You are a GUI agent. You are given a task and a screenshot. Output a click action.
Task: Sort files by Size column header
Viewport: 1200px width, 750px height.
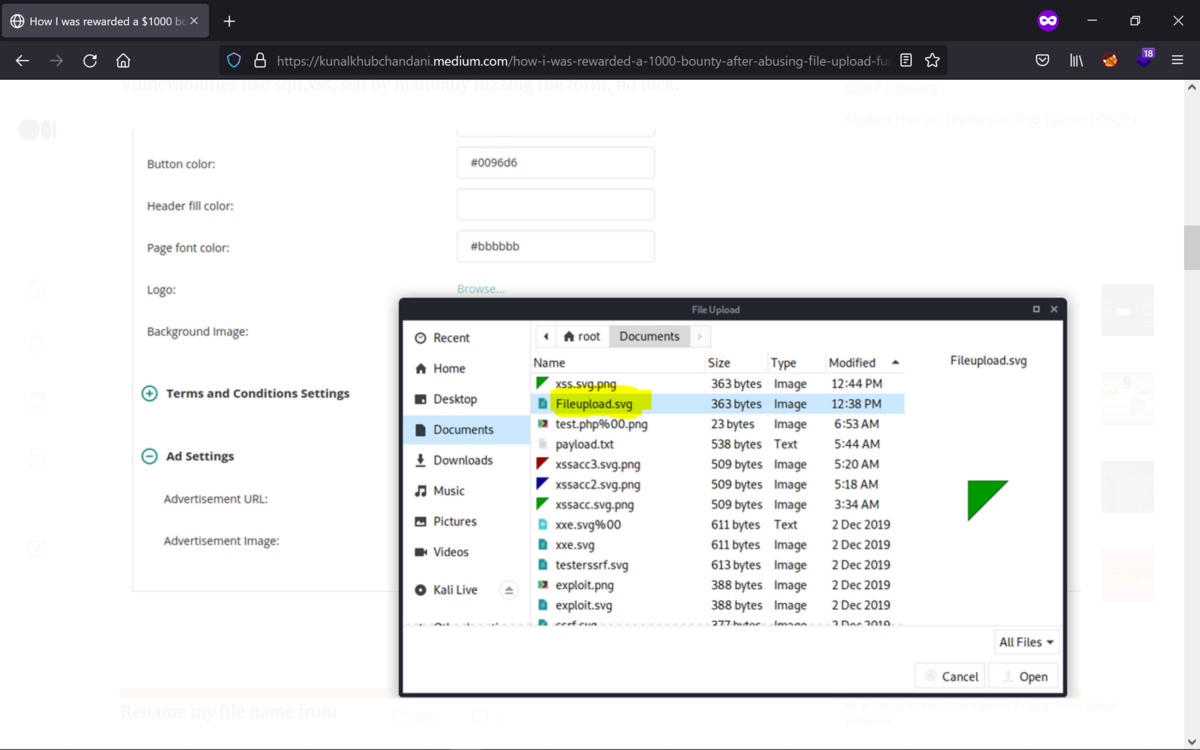pyautogui.click(x=736, y=363)
